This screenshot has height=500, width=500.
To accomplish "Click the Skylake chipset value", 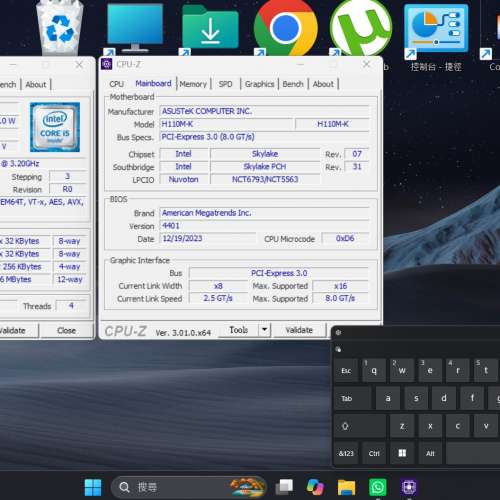I will click(265, 154).
